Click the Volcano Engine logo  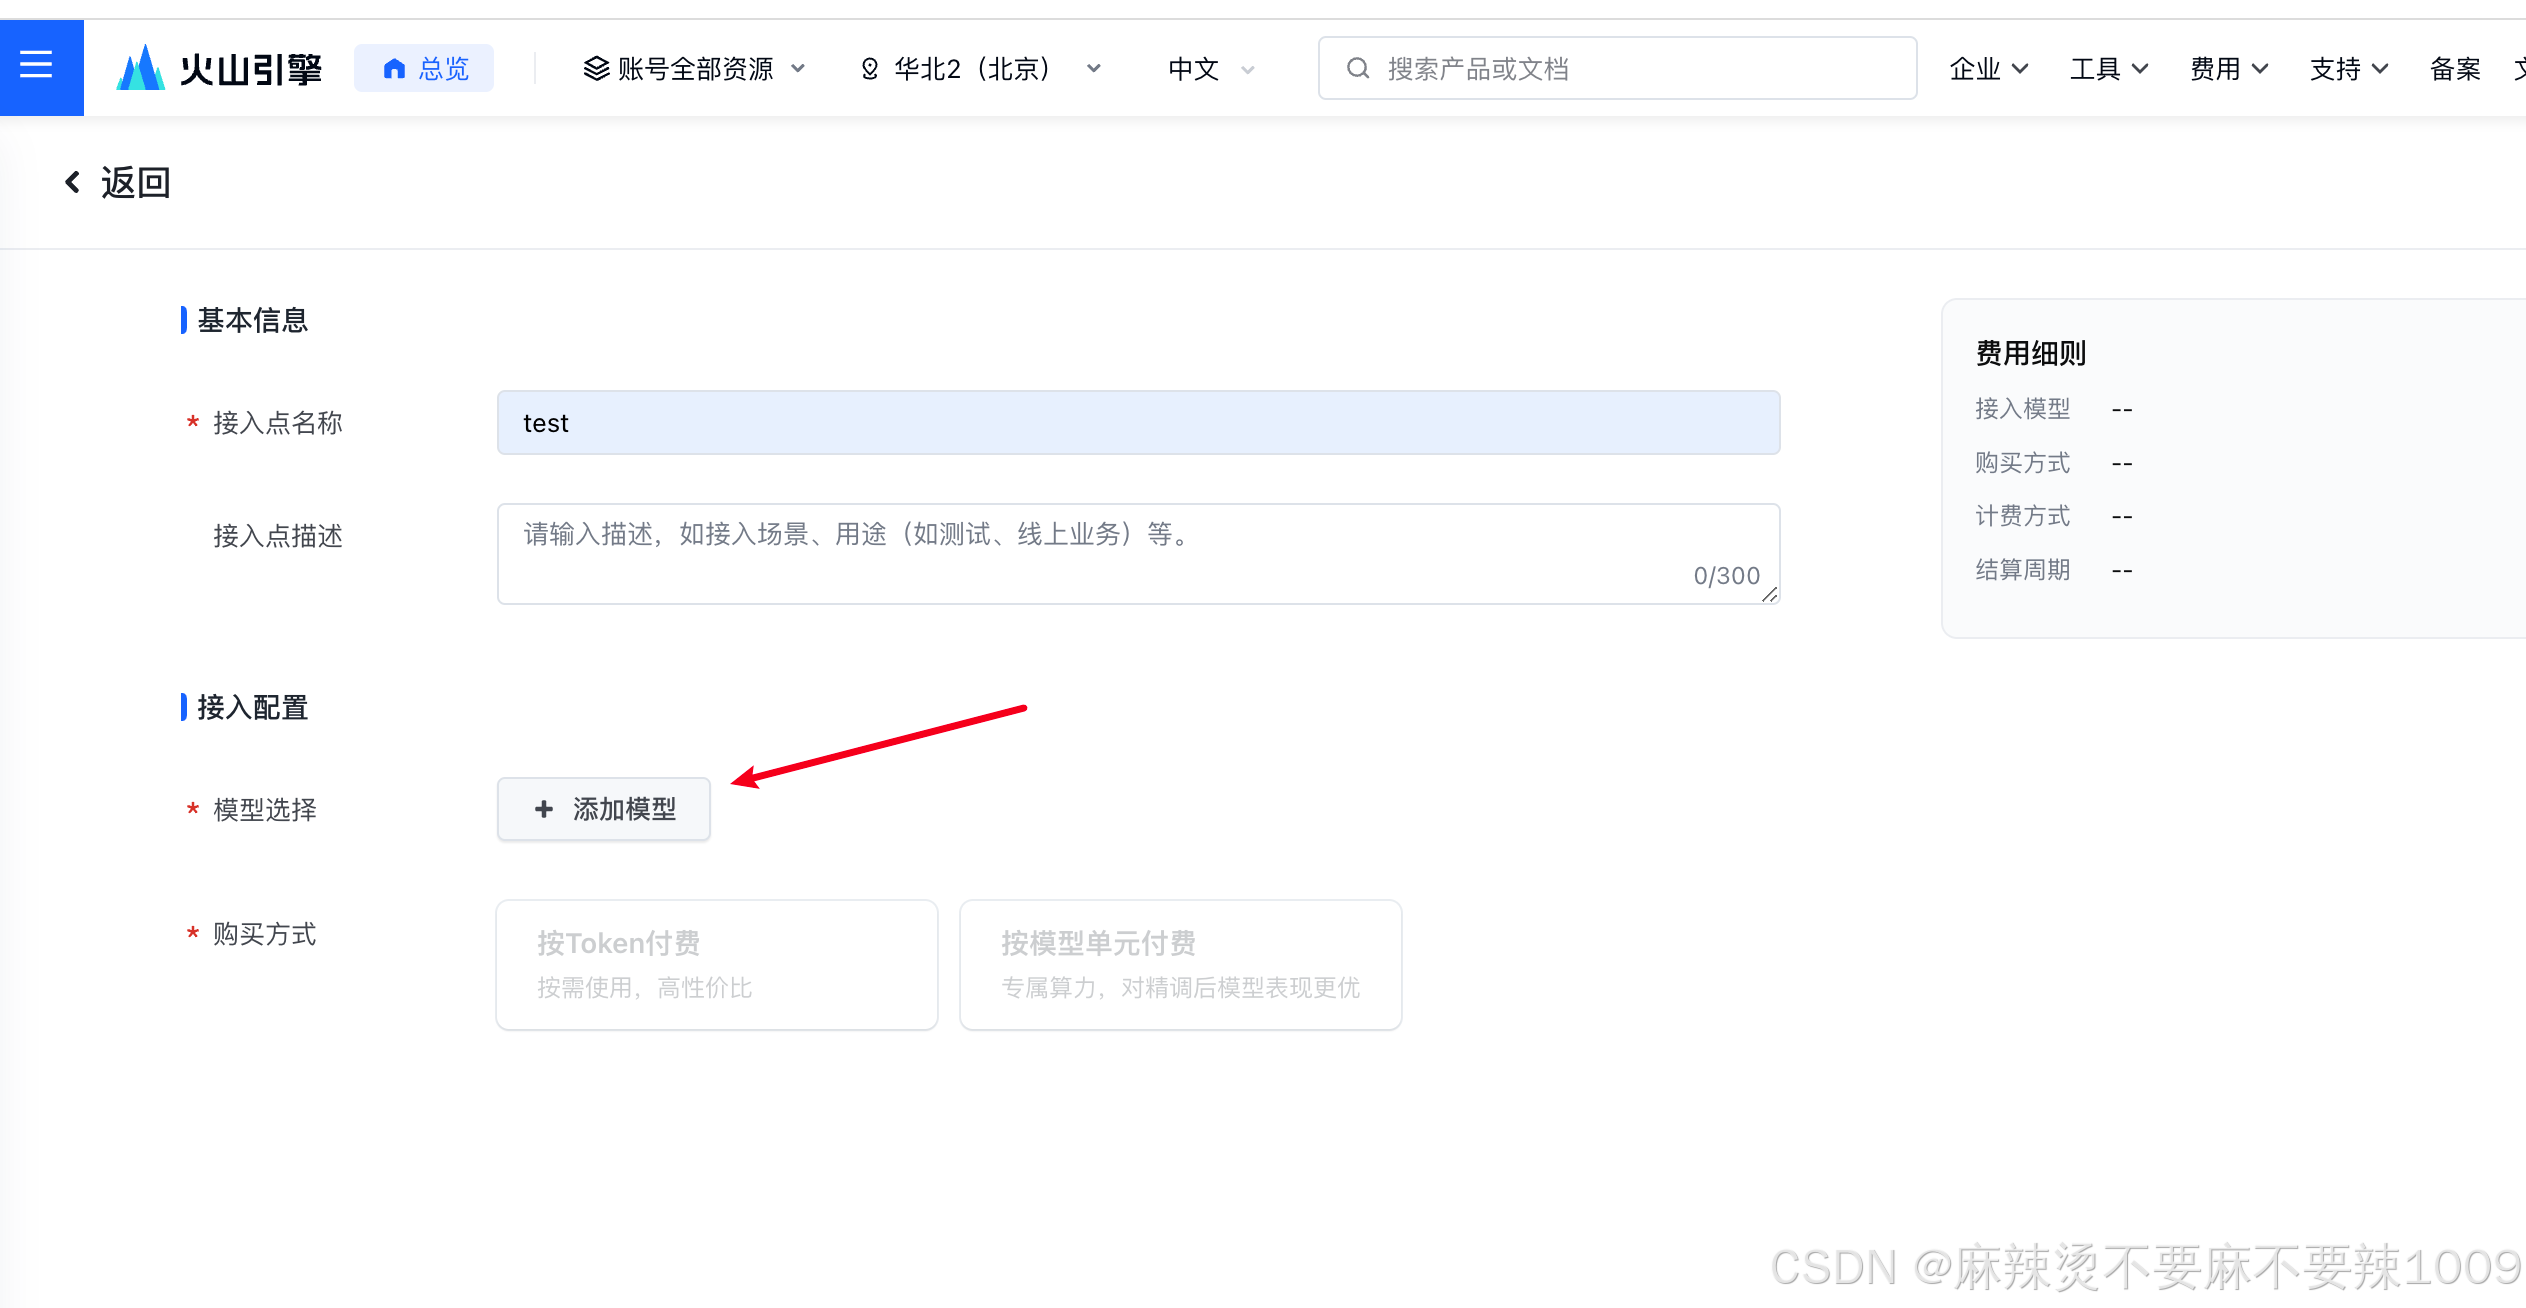219,68
